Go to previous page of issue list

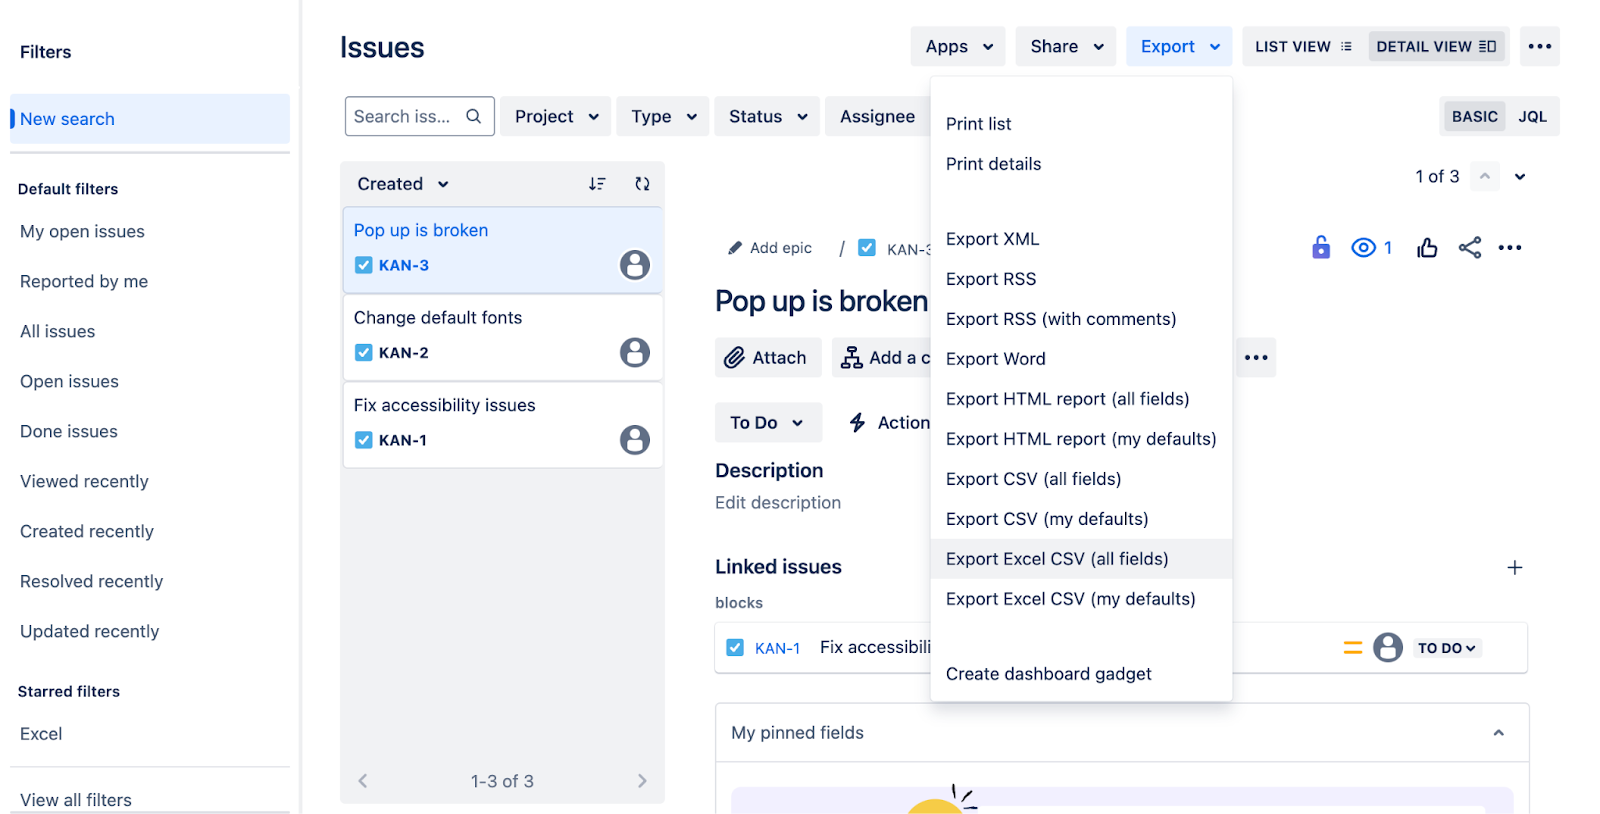[363, 781]
